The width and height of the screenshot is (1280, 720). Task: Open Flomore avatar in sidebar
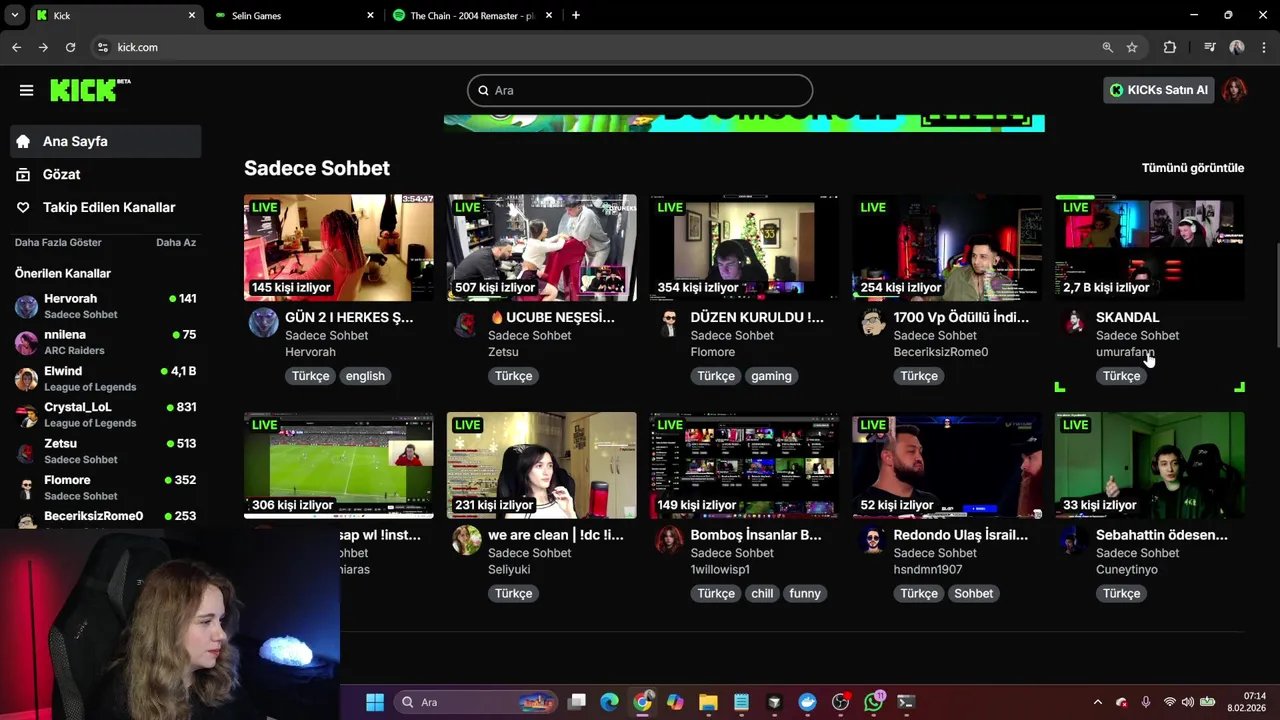tap(27, 487)
